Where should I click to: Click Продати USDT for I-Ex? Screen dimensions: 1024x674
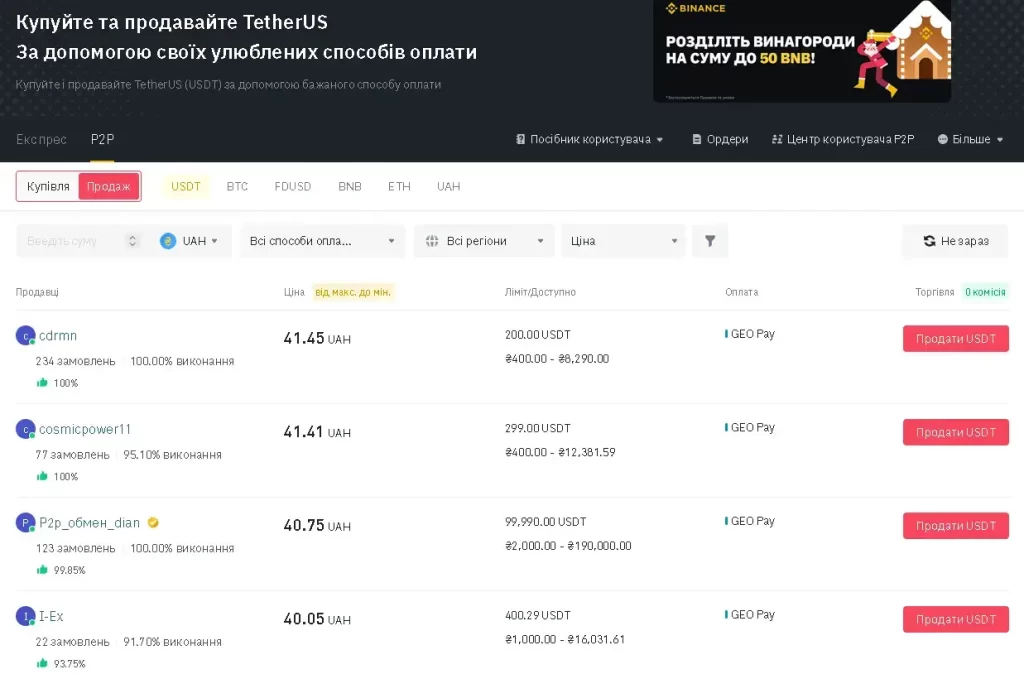[x=955, y=619]
